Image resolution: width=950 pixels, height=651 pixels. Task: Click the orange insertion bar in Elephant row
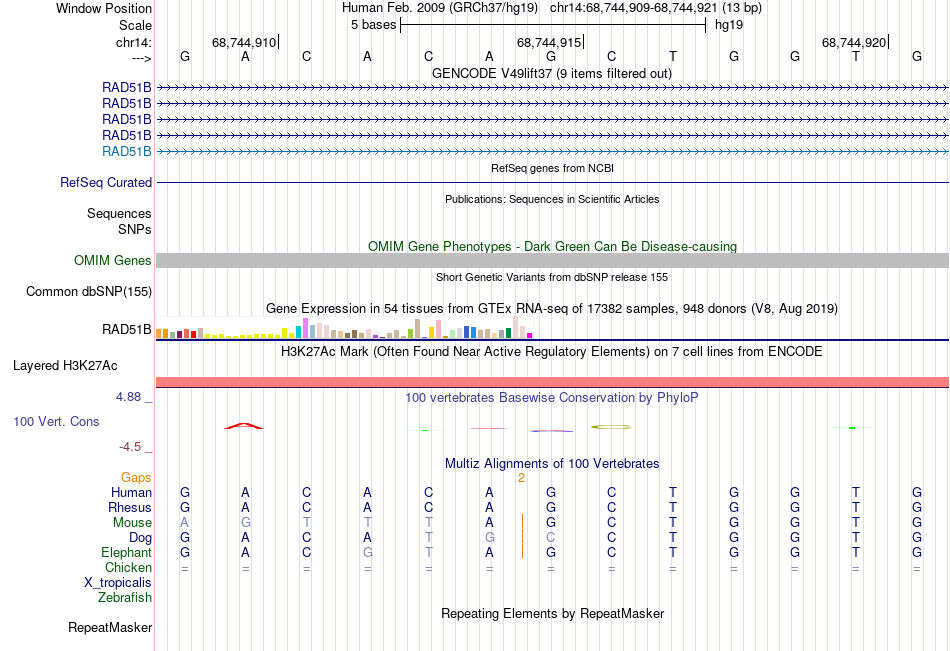[522, 552]
